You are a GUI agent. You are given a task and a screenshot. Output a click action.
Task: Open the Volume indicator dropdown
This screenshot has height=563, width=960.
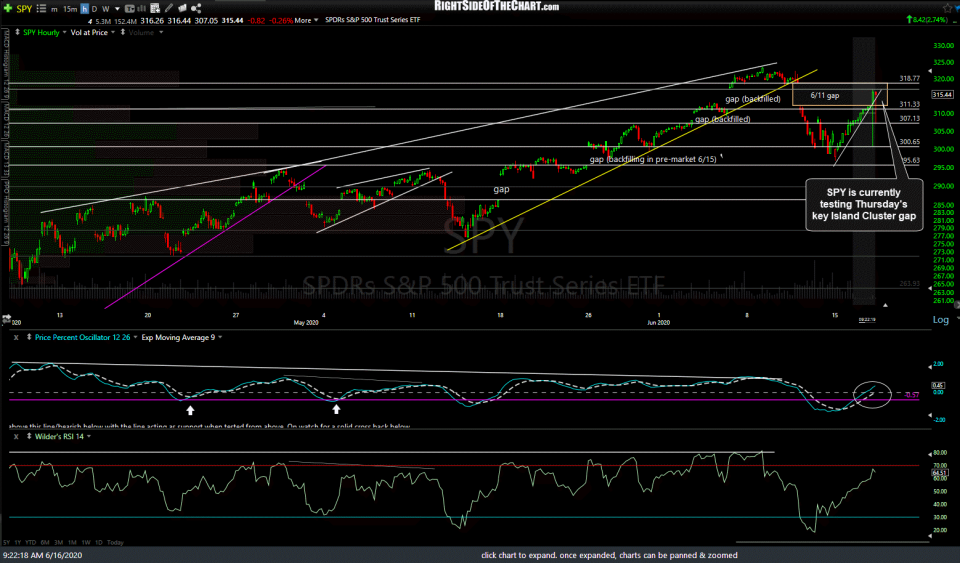(161, 32)
